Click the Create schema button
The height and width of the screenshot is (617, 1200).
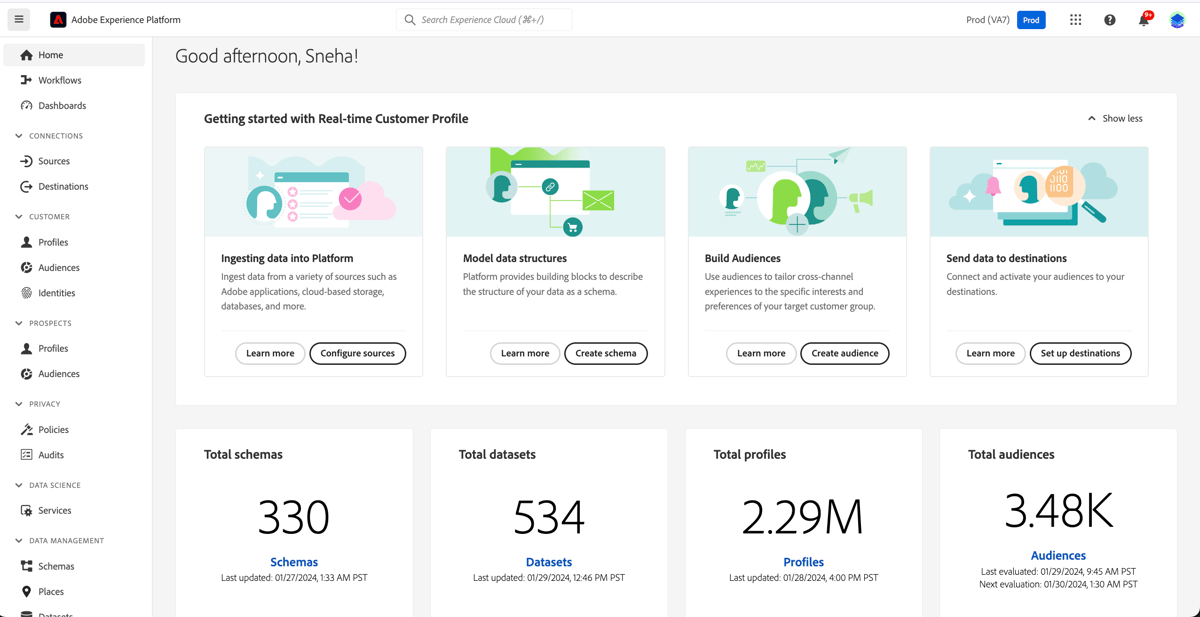coord(605,353)
